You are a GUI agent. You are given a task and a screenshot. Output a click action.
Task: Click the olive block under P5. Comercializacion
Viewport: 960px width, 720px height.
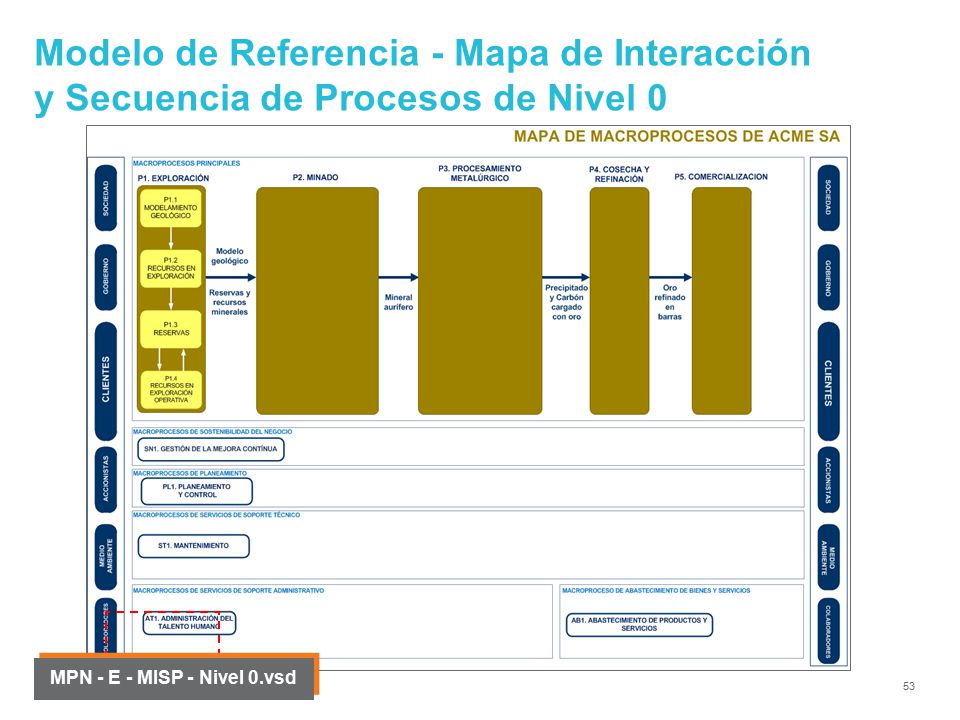point(721,301)
